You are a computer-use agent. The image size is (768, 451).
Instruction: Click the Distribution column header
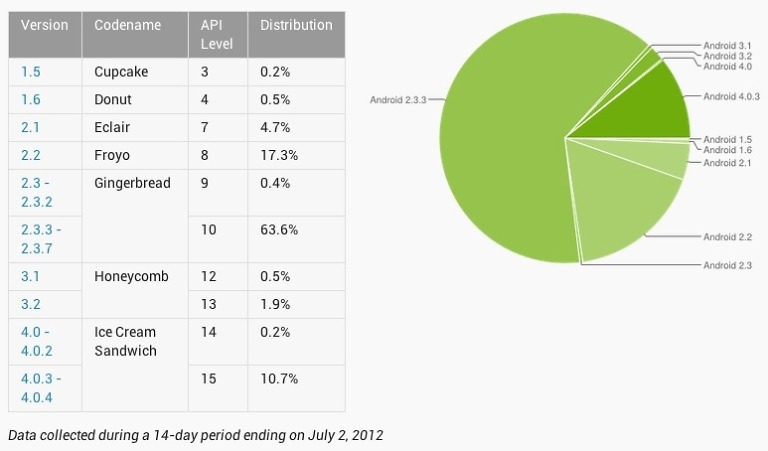click(296, 25)
